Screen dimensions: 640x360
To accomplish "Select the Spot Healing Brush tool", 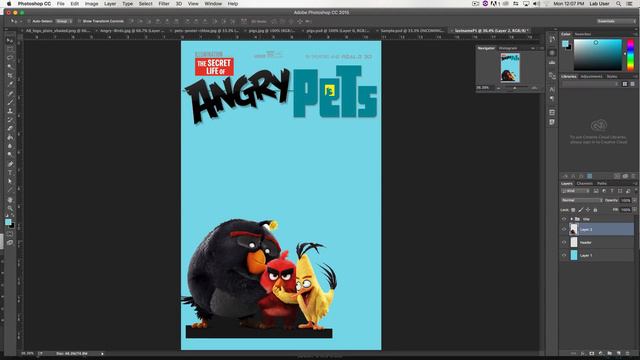I will coord(10,93).
